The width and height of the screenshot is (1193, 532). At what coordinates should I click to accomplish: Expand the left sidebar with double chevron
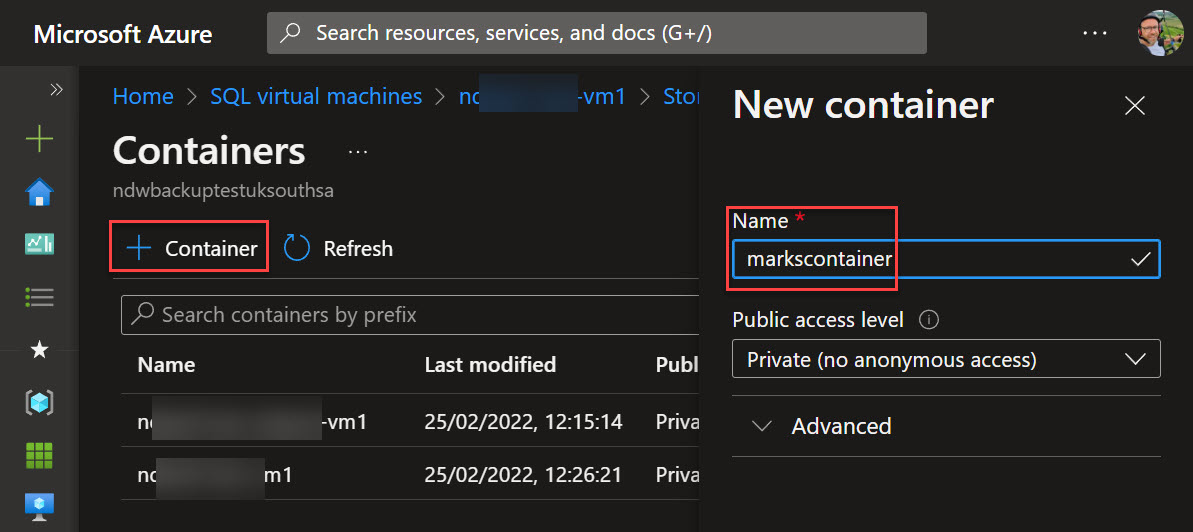click(56, 90)
